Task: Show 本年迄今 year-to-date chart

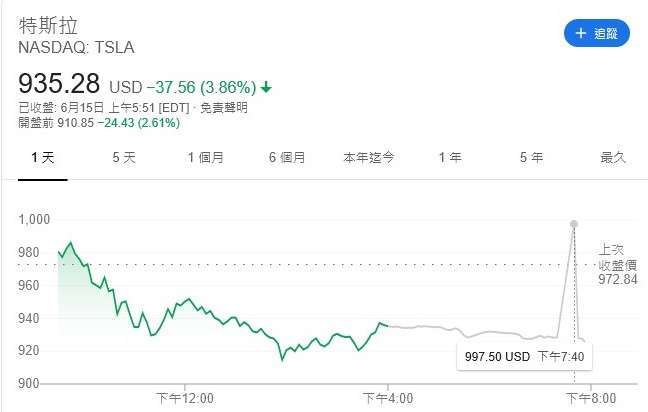Action: (369, 158)
